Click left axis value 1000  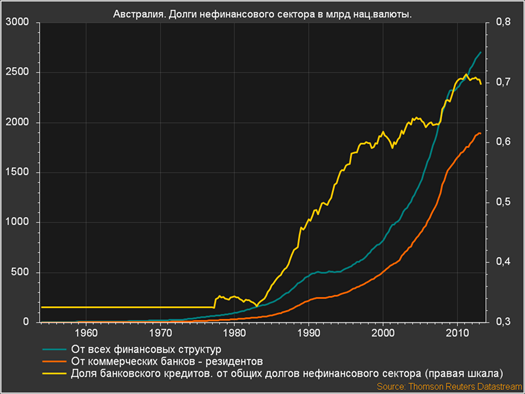point(17,222)
